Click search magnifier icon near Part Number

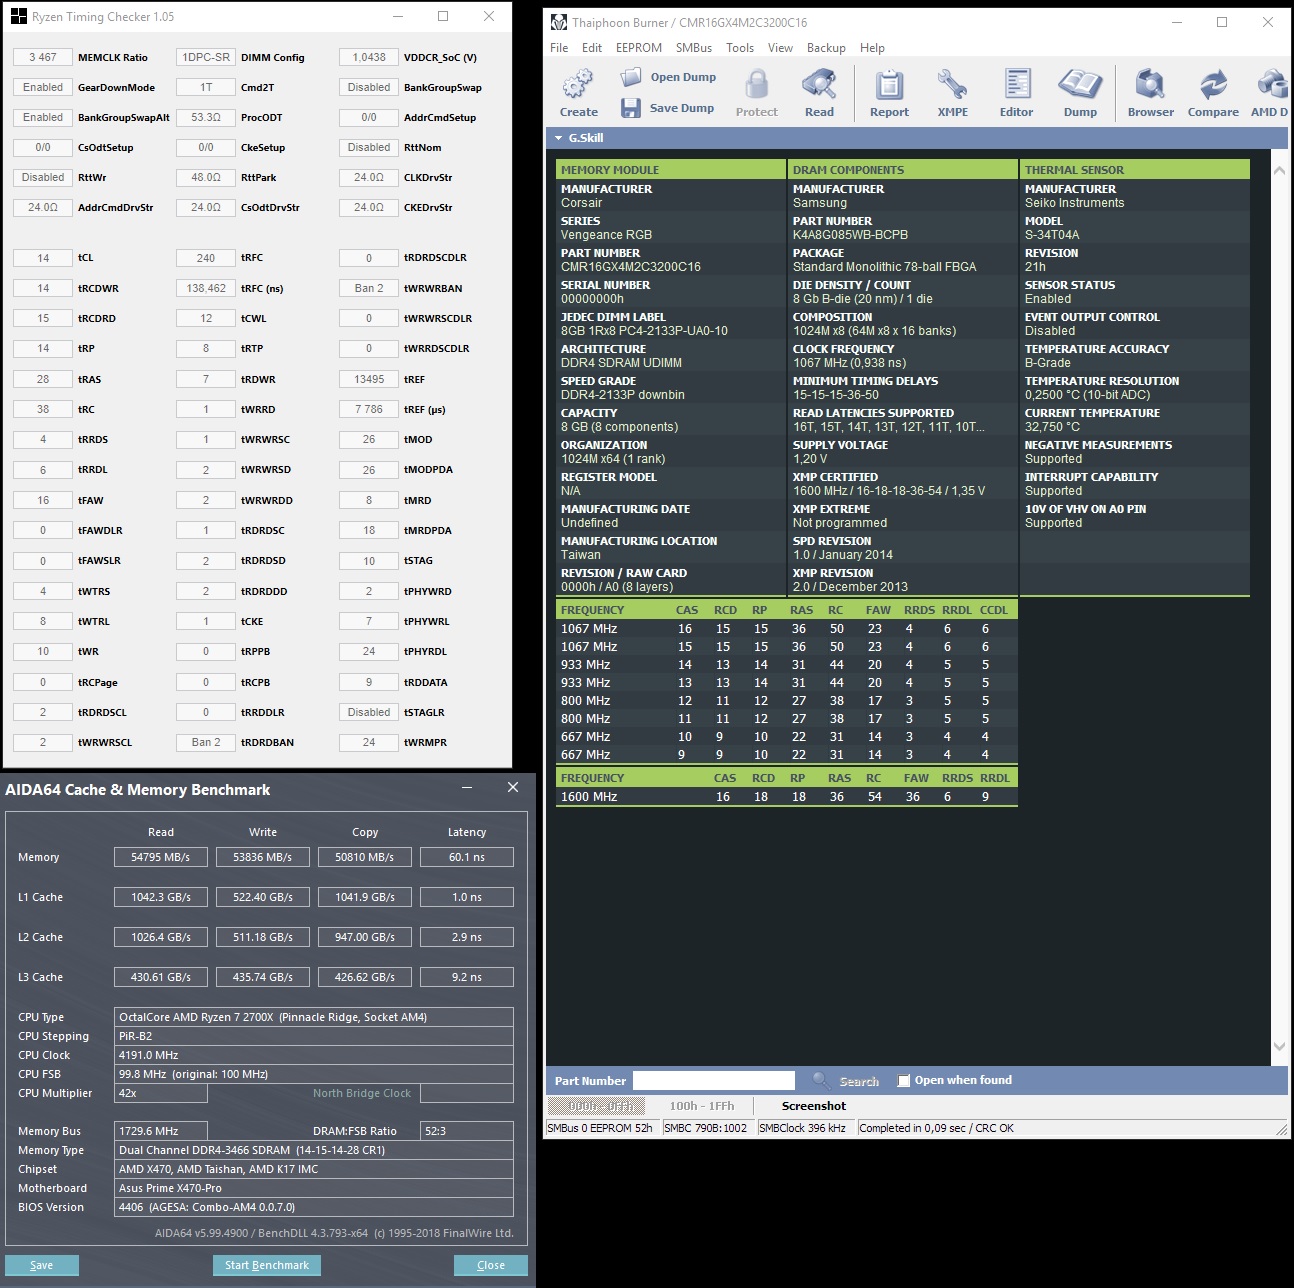(821, 1080)
